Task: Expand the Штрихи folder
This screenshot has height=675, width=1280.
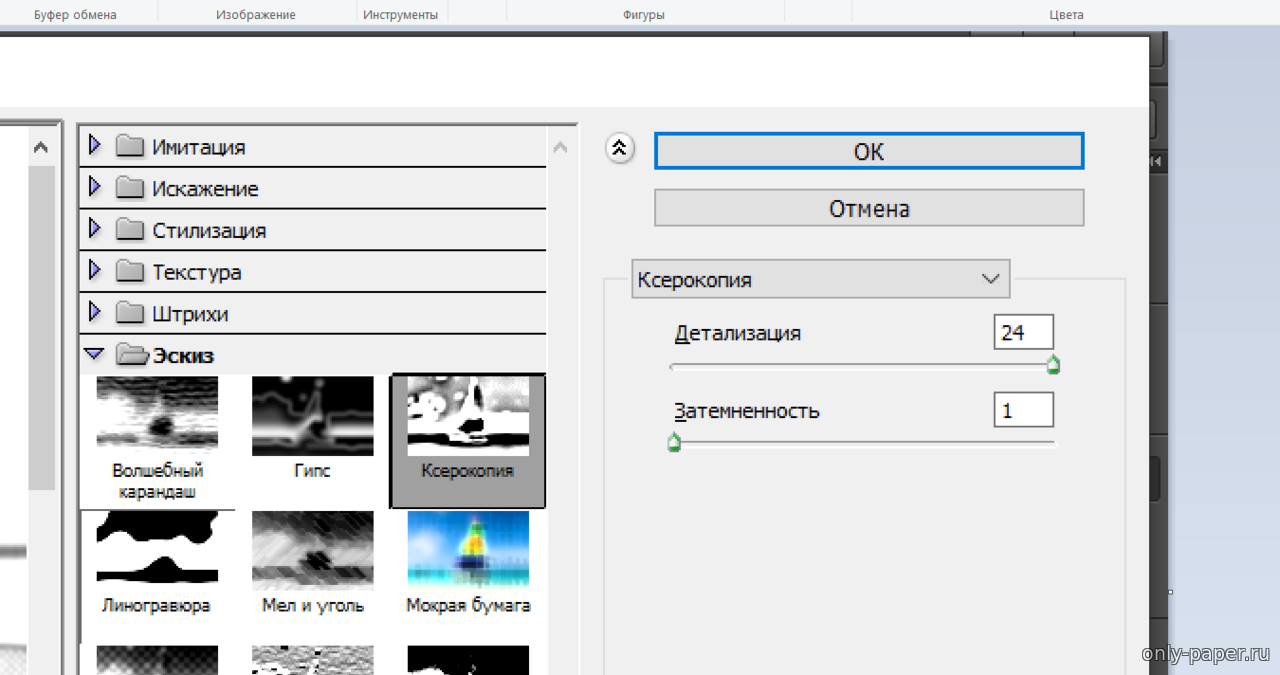Action: [96, 313]
